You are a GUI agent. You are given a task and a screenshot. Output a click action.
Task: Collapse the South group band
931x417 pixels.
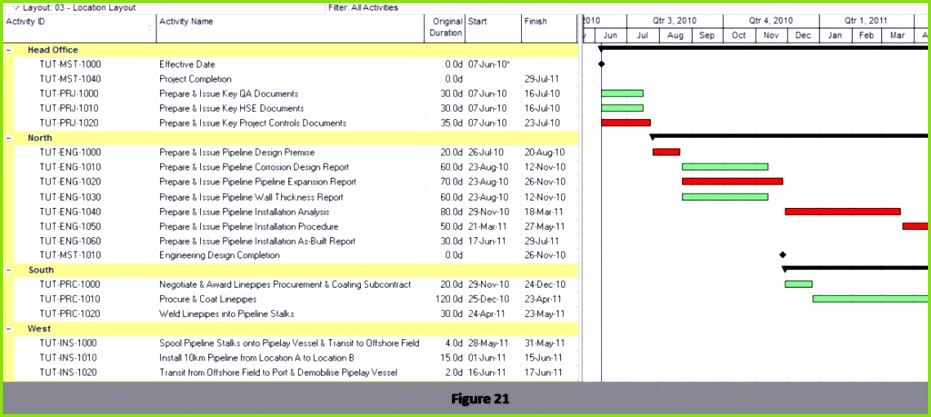(8, 270)
